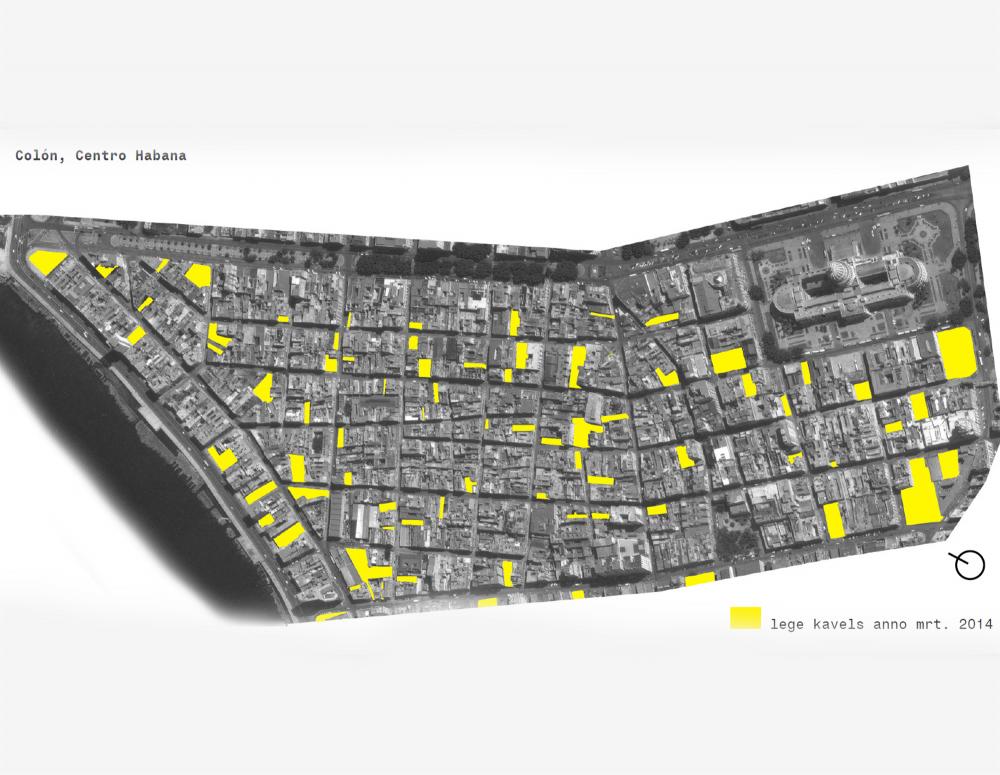The width and height of the screenshot is (1000, 775).
Task: Click the 'lege kavels anno mrt. 2014' legend text
Action: pyautogui.click(x=881, y=624)
